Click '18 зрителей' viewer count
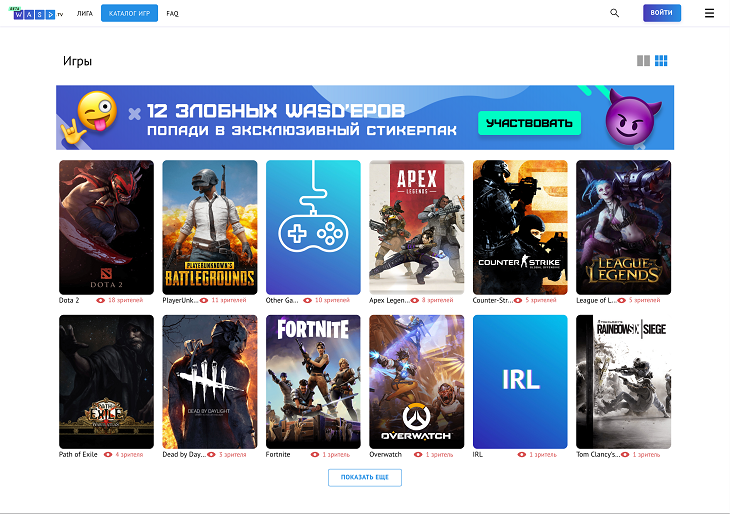This screenshot has height=514, width=730. pyautogui.click(x=126, y=300)
